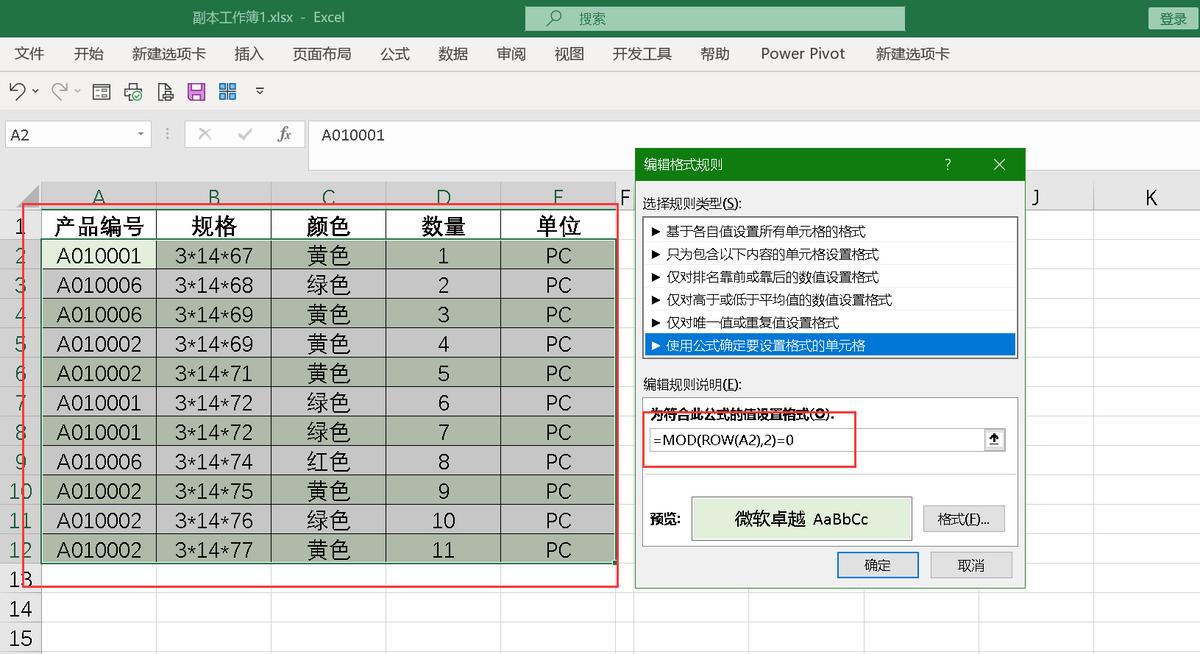Switch to the 数据 ribbon tab
This screenshot has width=1200, height=654.
(x=453, y=54)
